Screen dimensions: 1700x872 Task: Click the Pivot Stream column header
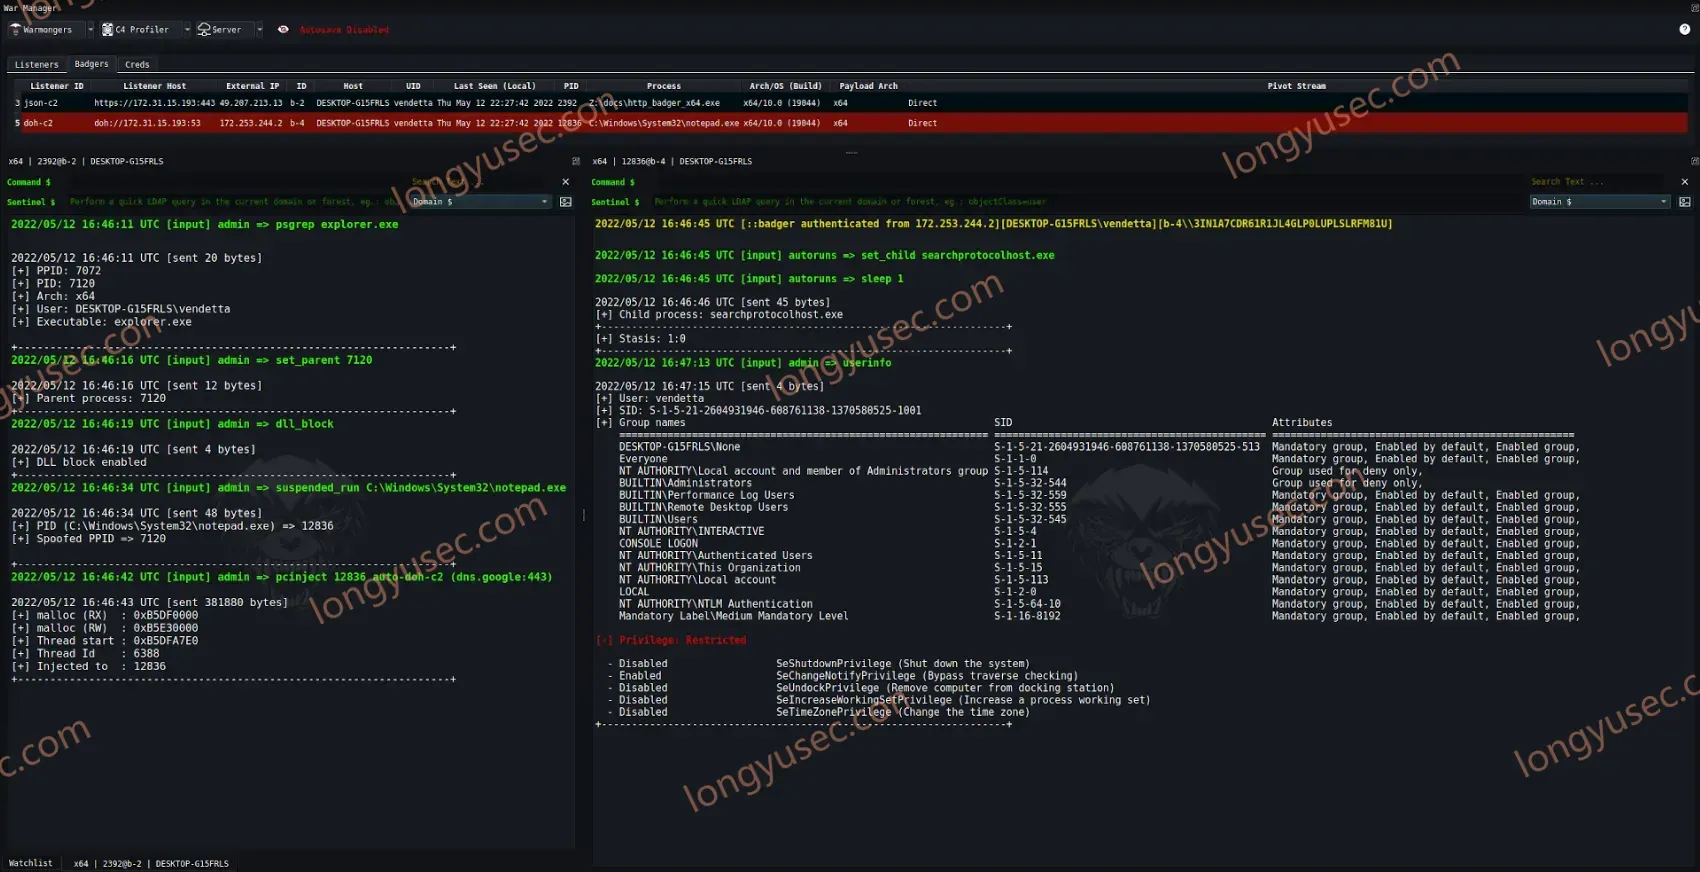(1296, 86)
